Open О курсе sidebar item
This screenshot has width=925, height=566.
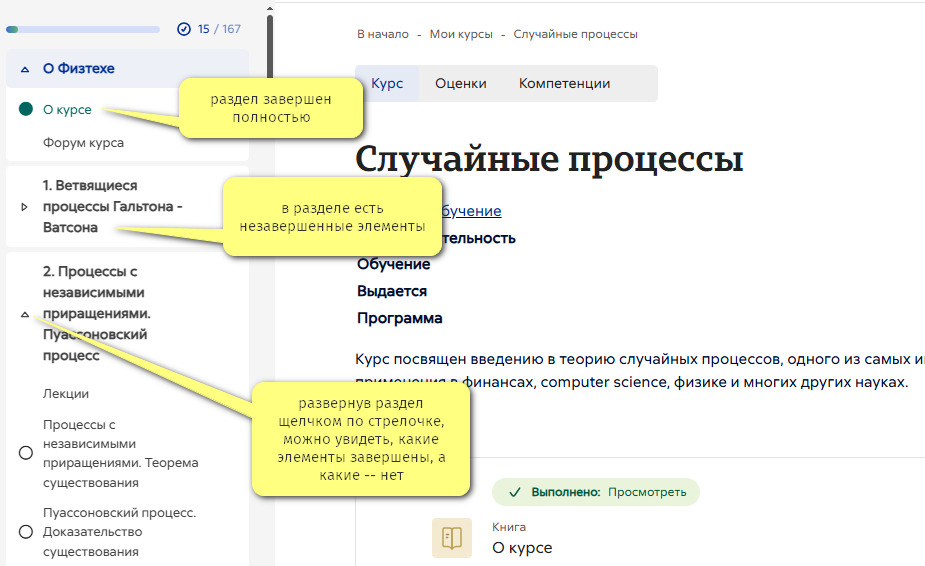click(67, 110)
